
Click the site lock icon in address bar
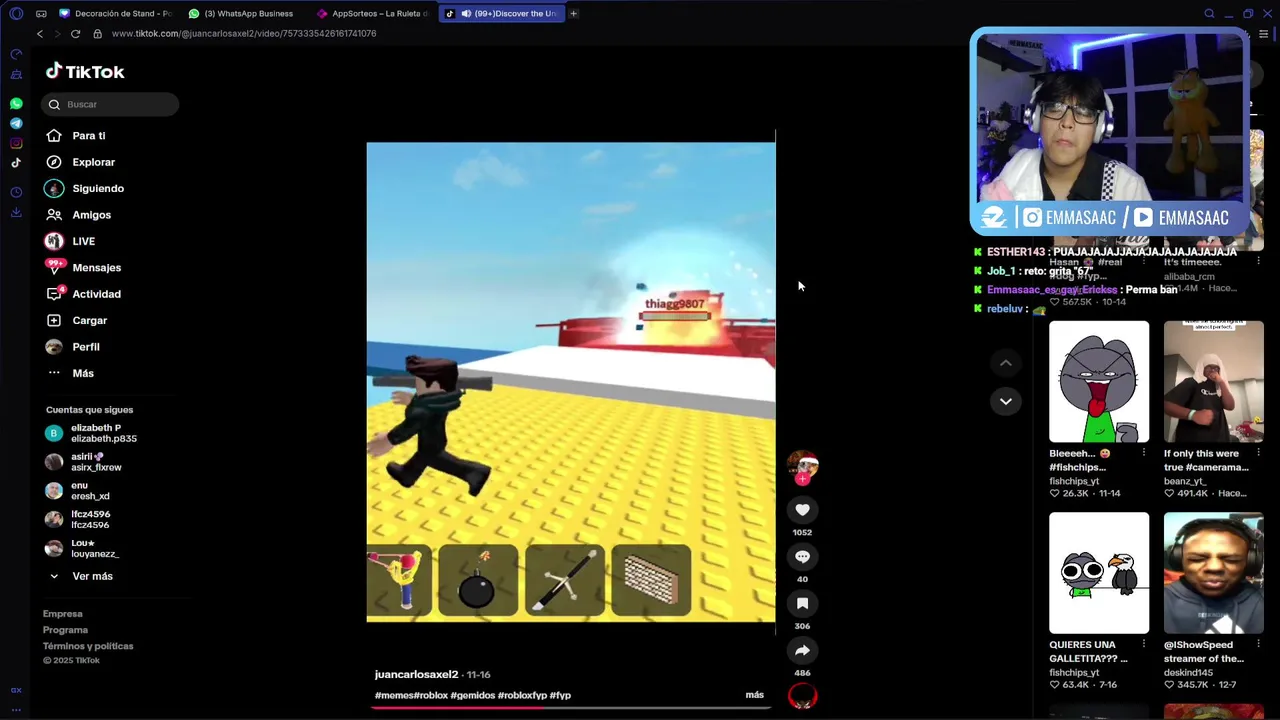97,34
